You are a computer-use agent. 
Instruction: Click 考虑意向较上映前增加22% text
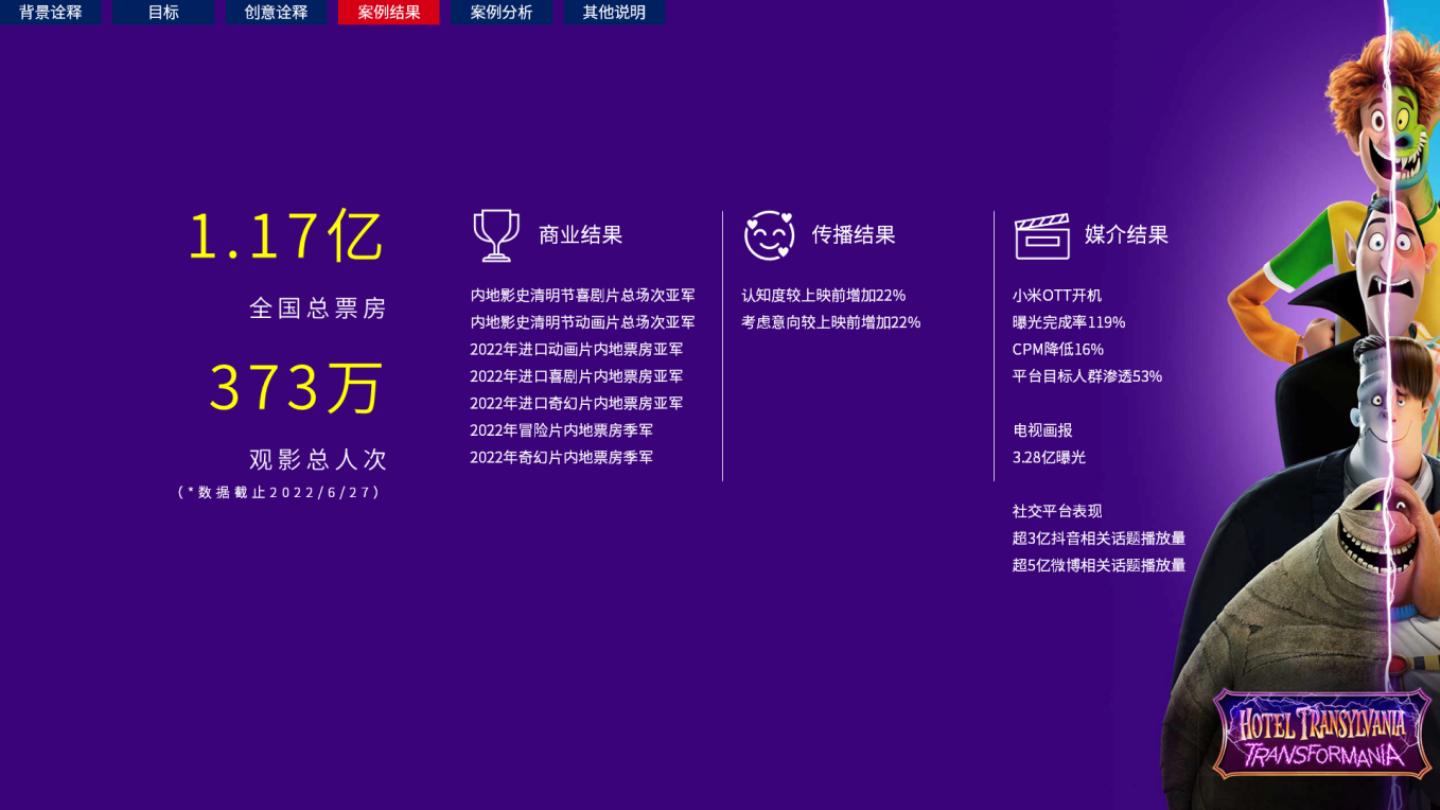[831, 323]
